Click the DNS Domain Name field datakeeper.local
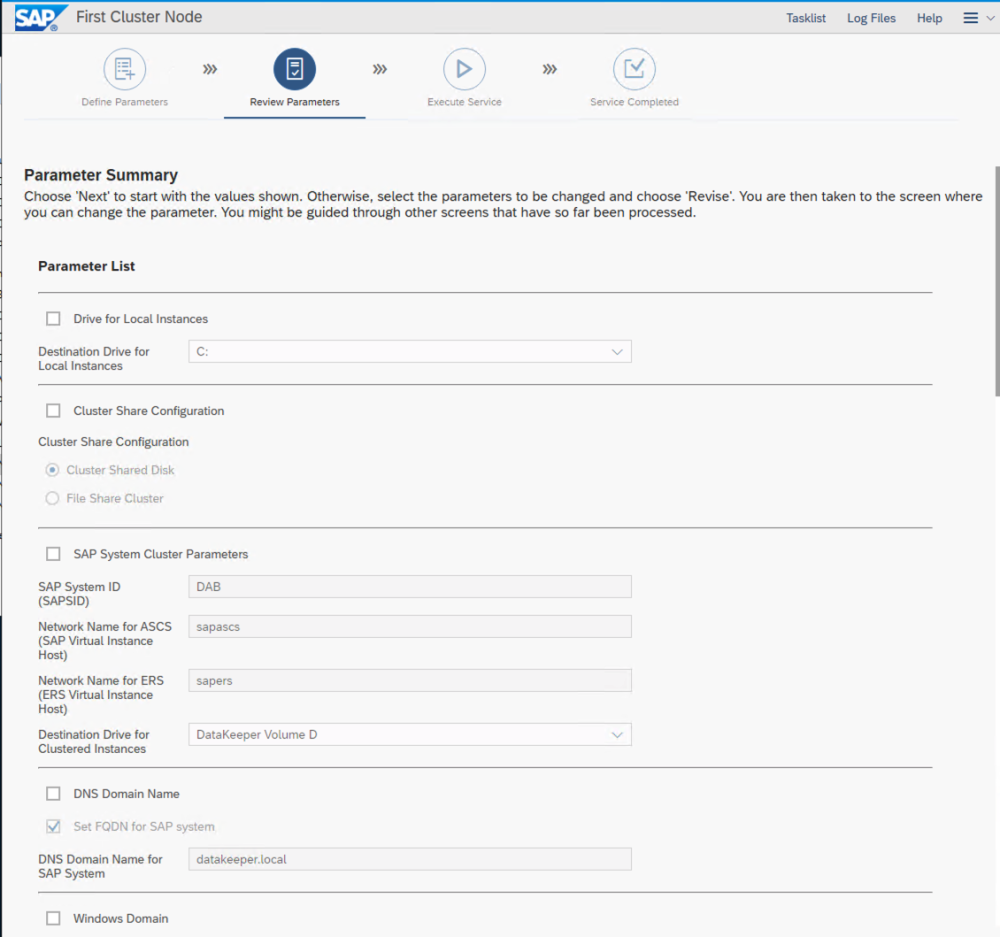1000x937 pixels. [410, 859]
